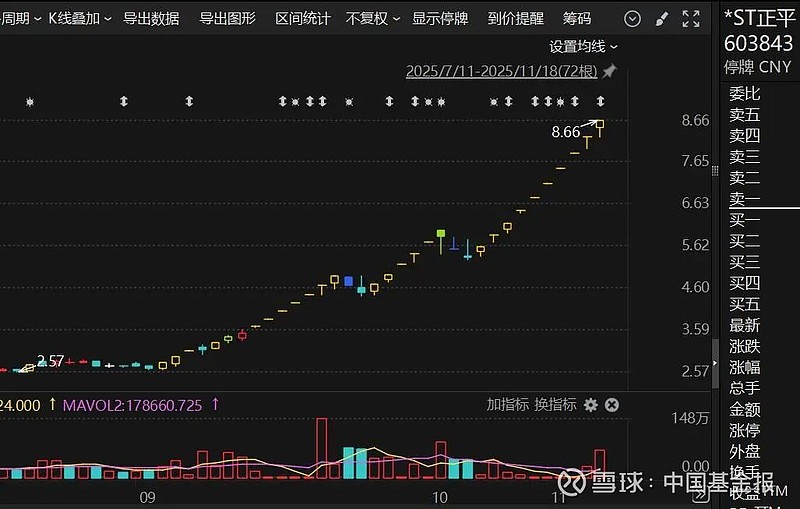
Task: Click the 09 month axis label
Action: [x=147, y=498]
